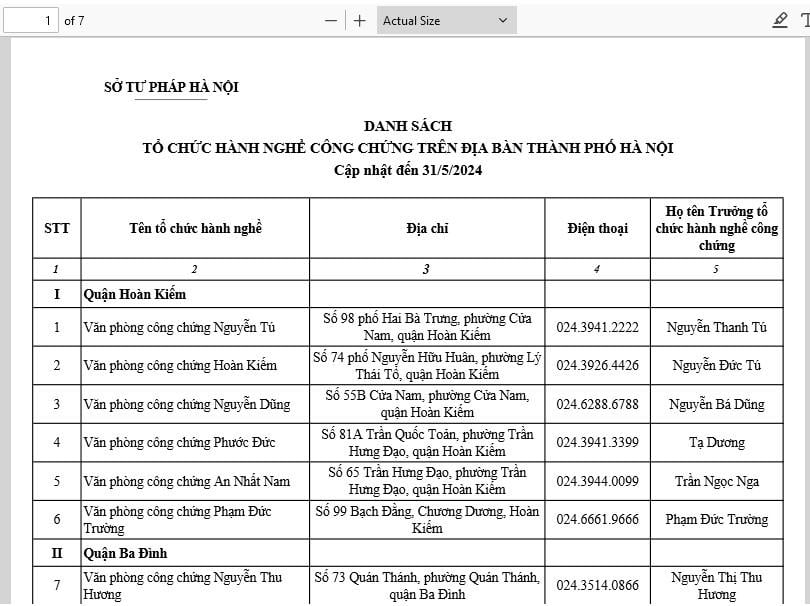Click address 'Số 74 phố Nguyễn Hữu Huân'
810x606 pixels.
(x=394, y=357)
